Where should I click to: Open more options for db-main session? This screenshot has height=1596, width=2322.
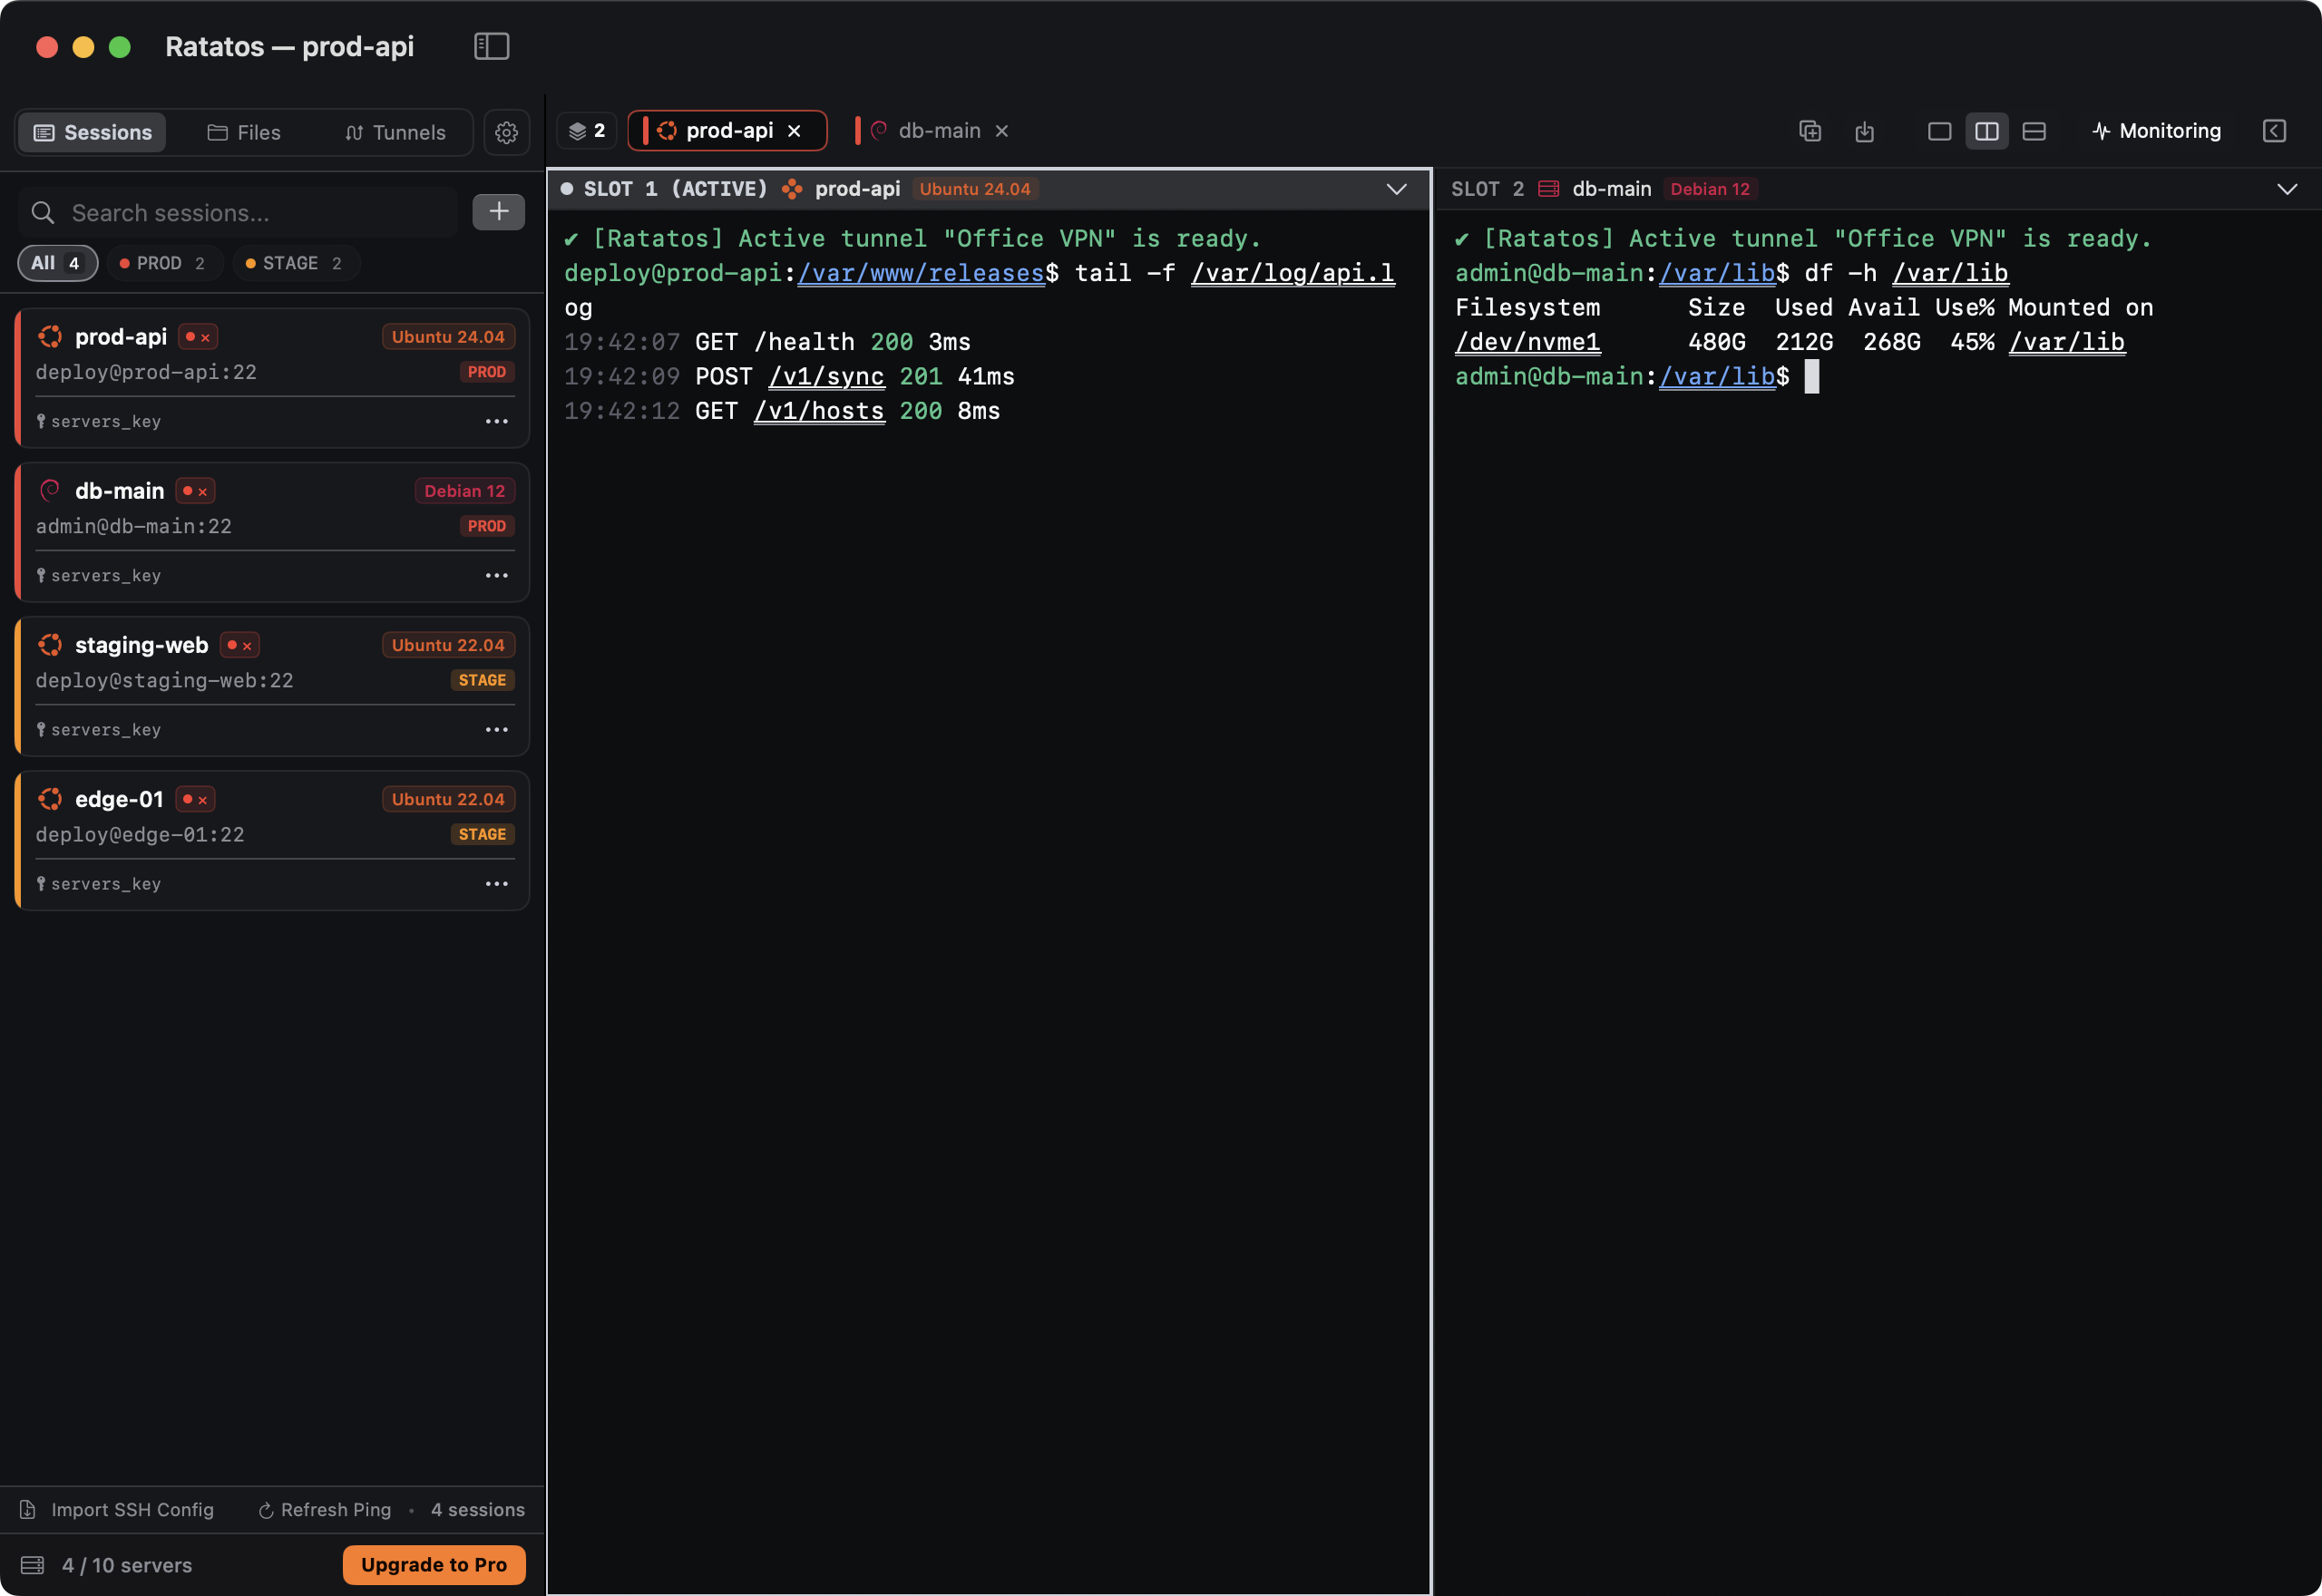[496, 575]
